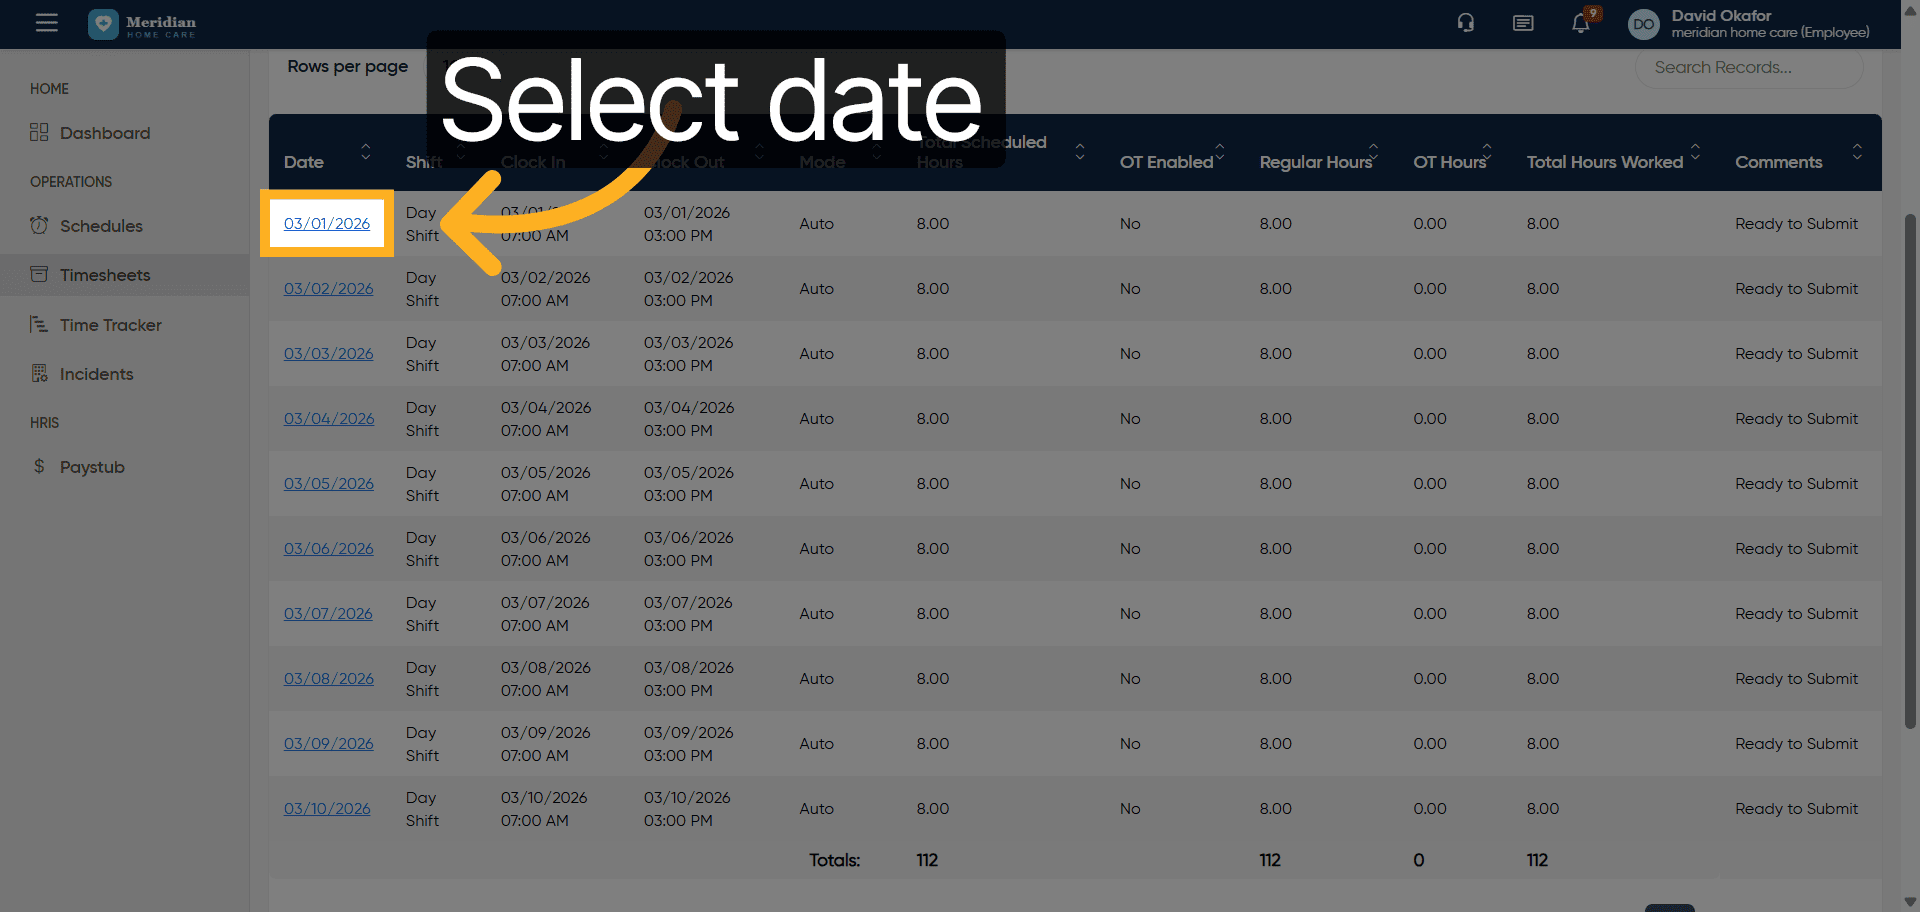Open the hamburger navigation menu
Image resolution: width=1920 pixels, height=912 pixels.
(46, 23)
